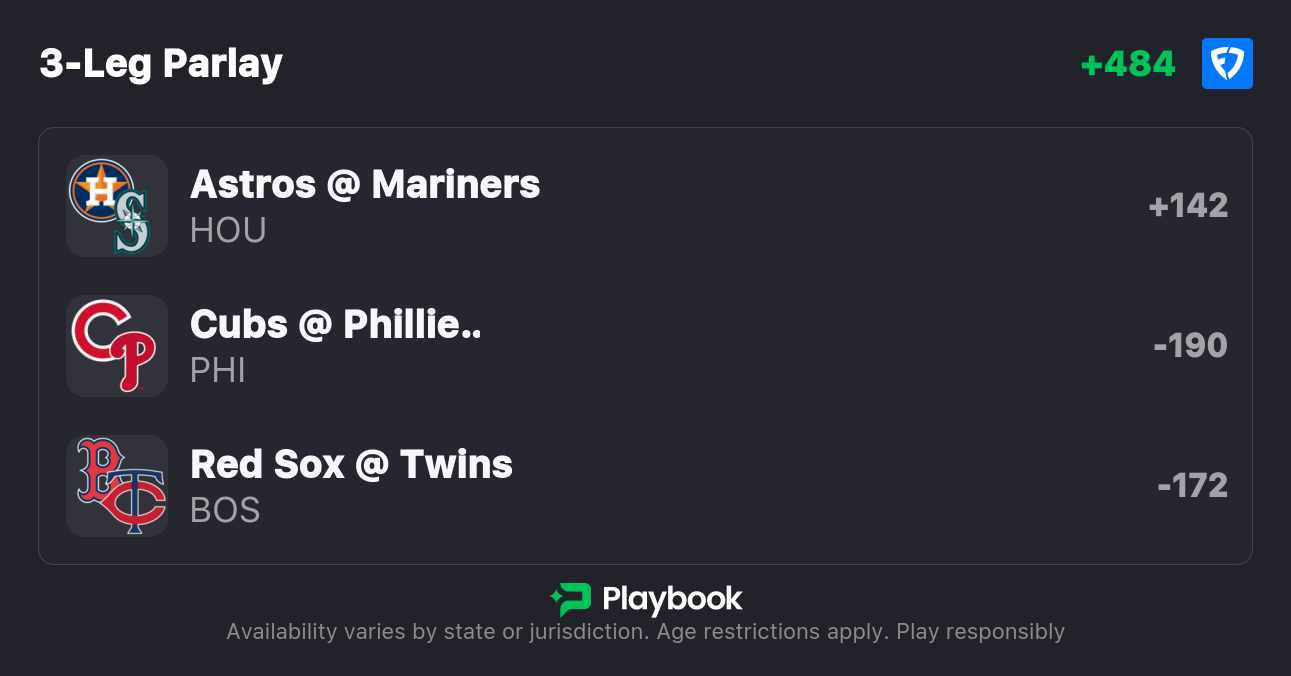1291x676 pixels.
Task: Click the BOS pick label
Action: pyautogui.click(x=225, y=511)
